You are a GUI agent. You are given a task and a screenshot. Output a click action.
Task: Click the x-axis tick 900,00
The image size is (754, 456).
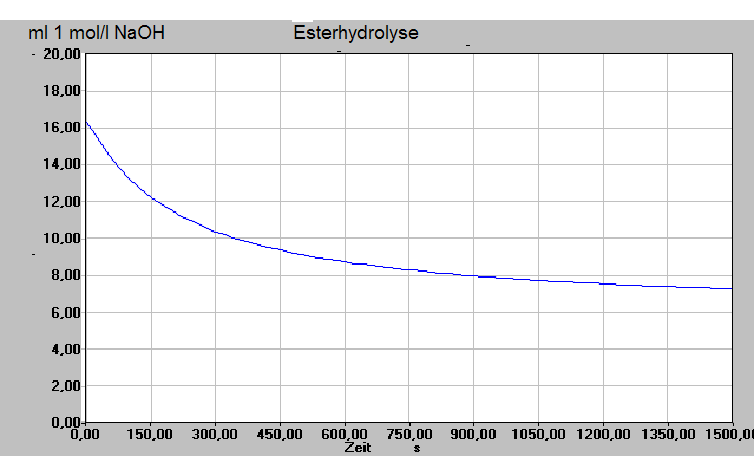(x=474, y=434)
